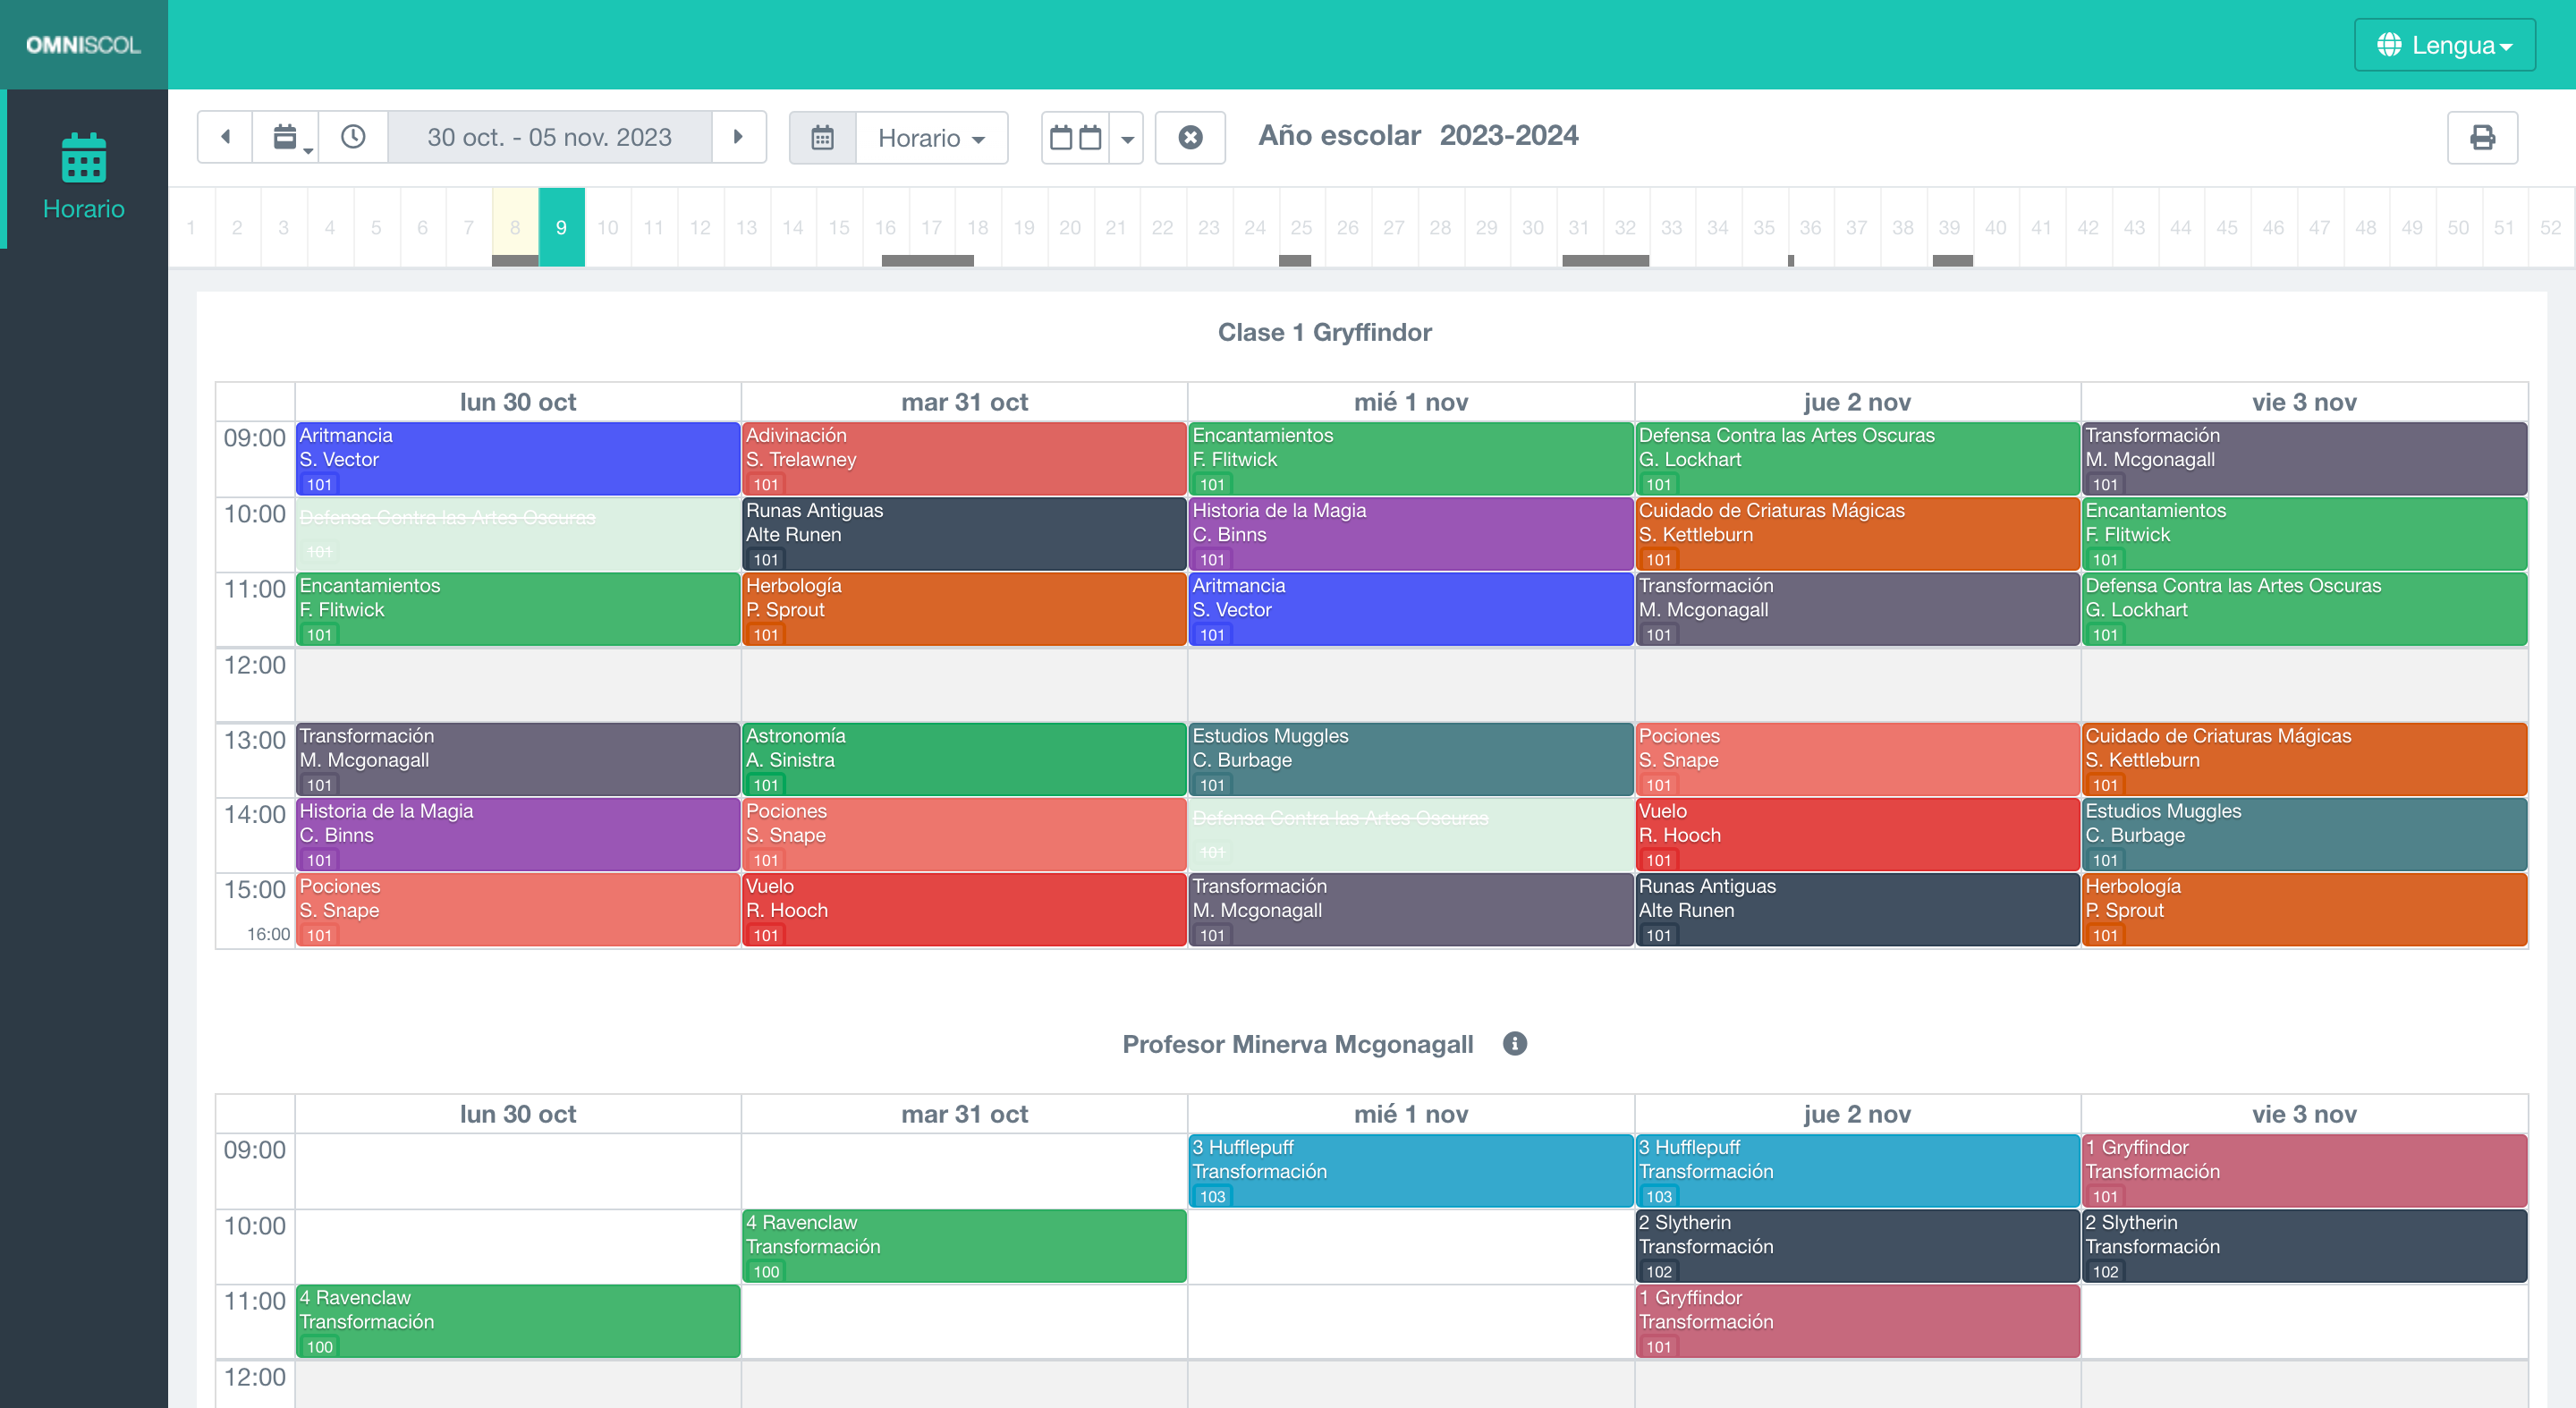Click the previous week arrow button
The height and width of the screenshot is (1408, 2576).
(x=225, y=137)
